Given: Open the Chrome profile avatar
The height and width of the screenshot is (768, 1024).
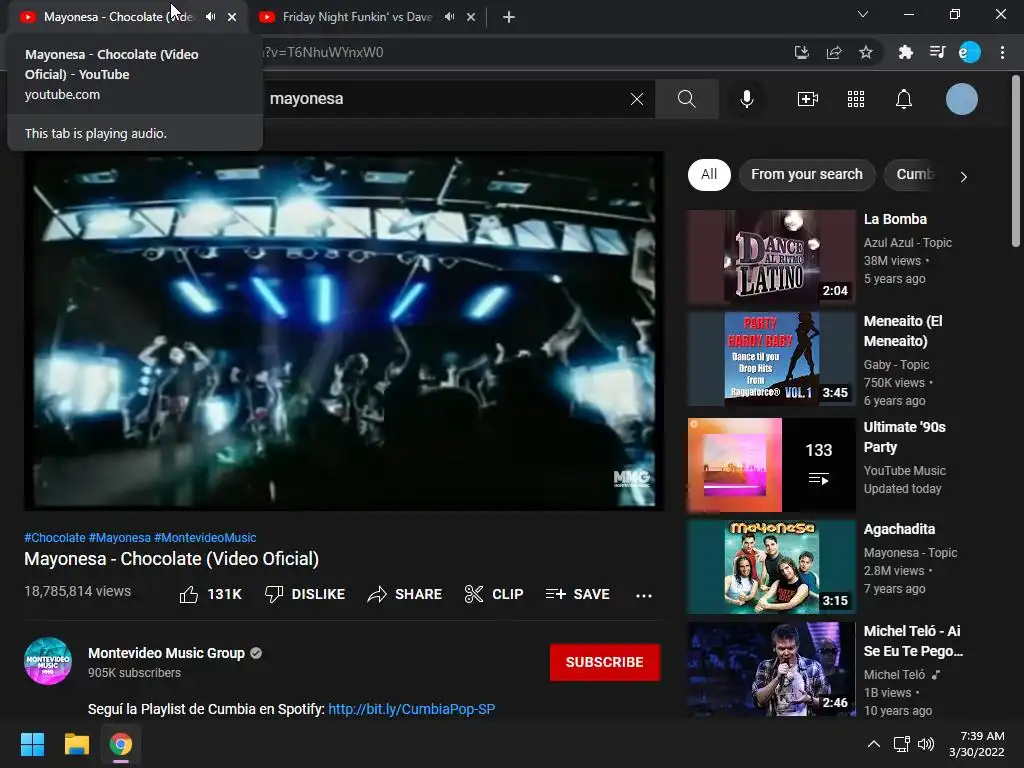Looking at the screenshot, I should point(970,52).
